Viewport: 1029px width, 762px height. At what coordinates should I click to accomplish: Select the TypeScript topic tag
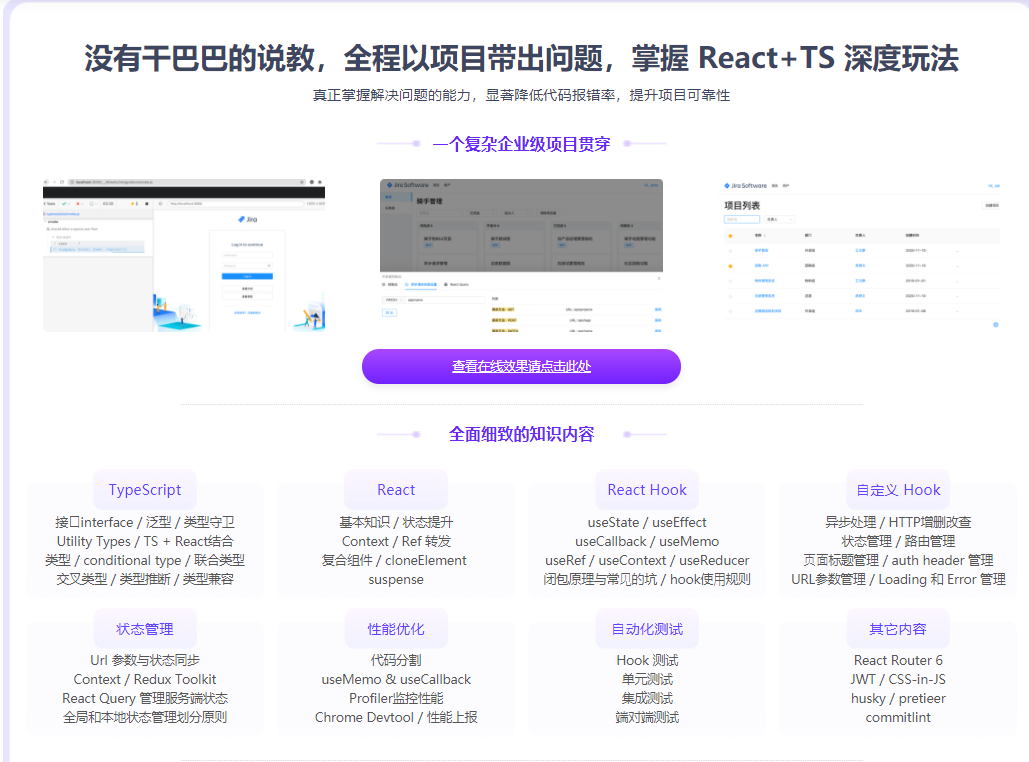pos(145,490)
